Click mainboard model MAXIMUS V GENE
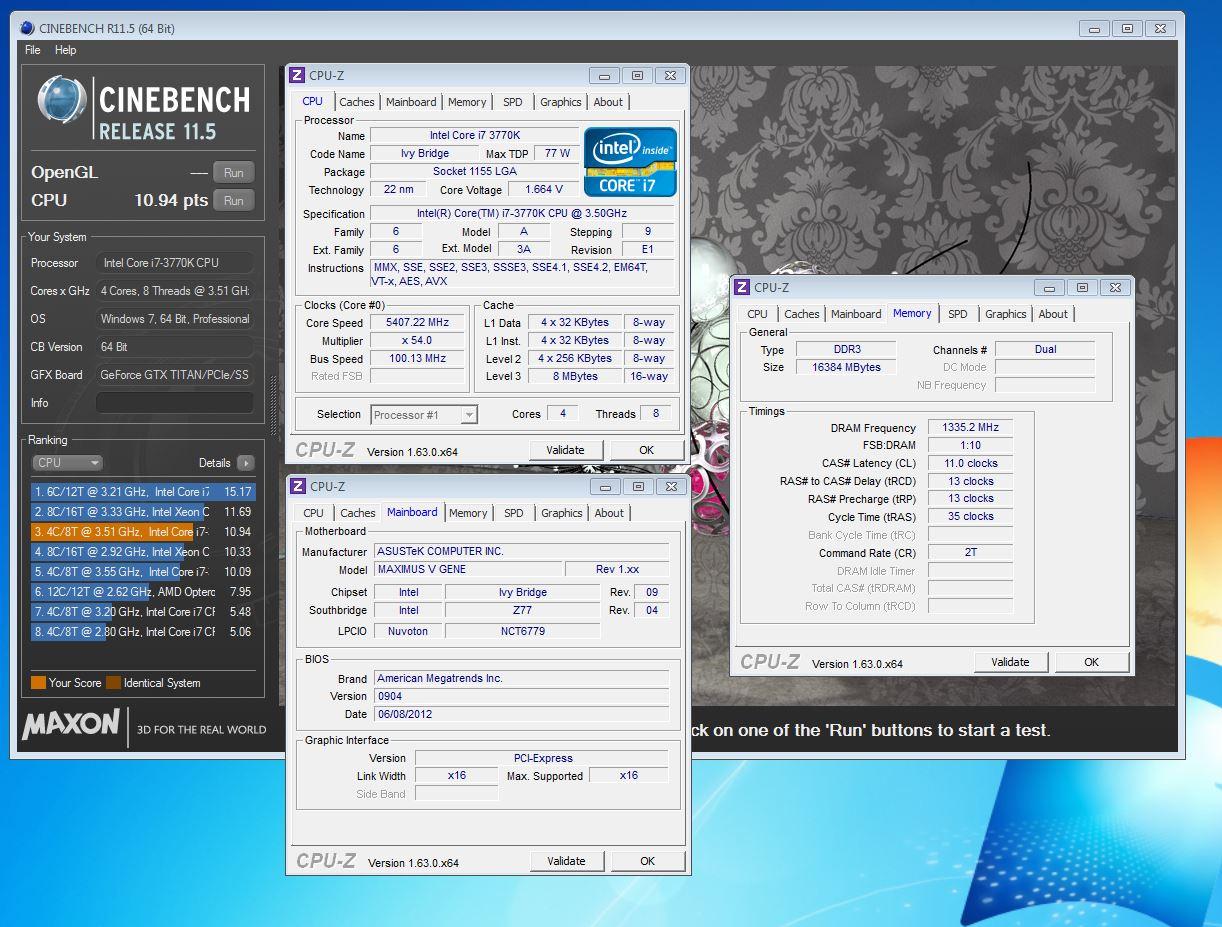The width and height of the screenshot is (1222, 927). coord(467,570)
